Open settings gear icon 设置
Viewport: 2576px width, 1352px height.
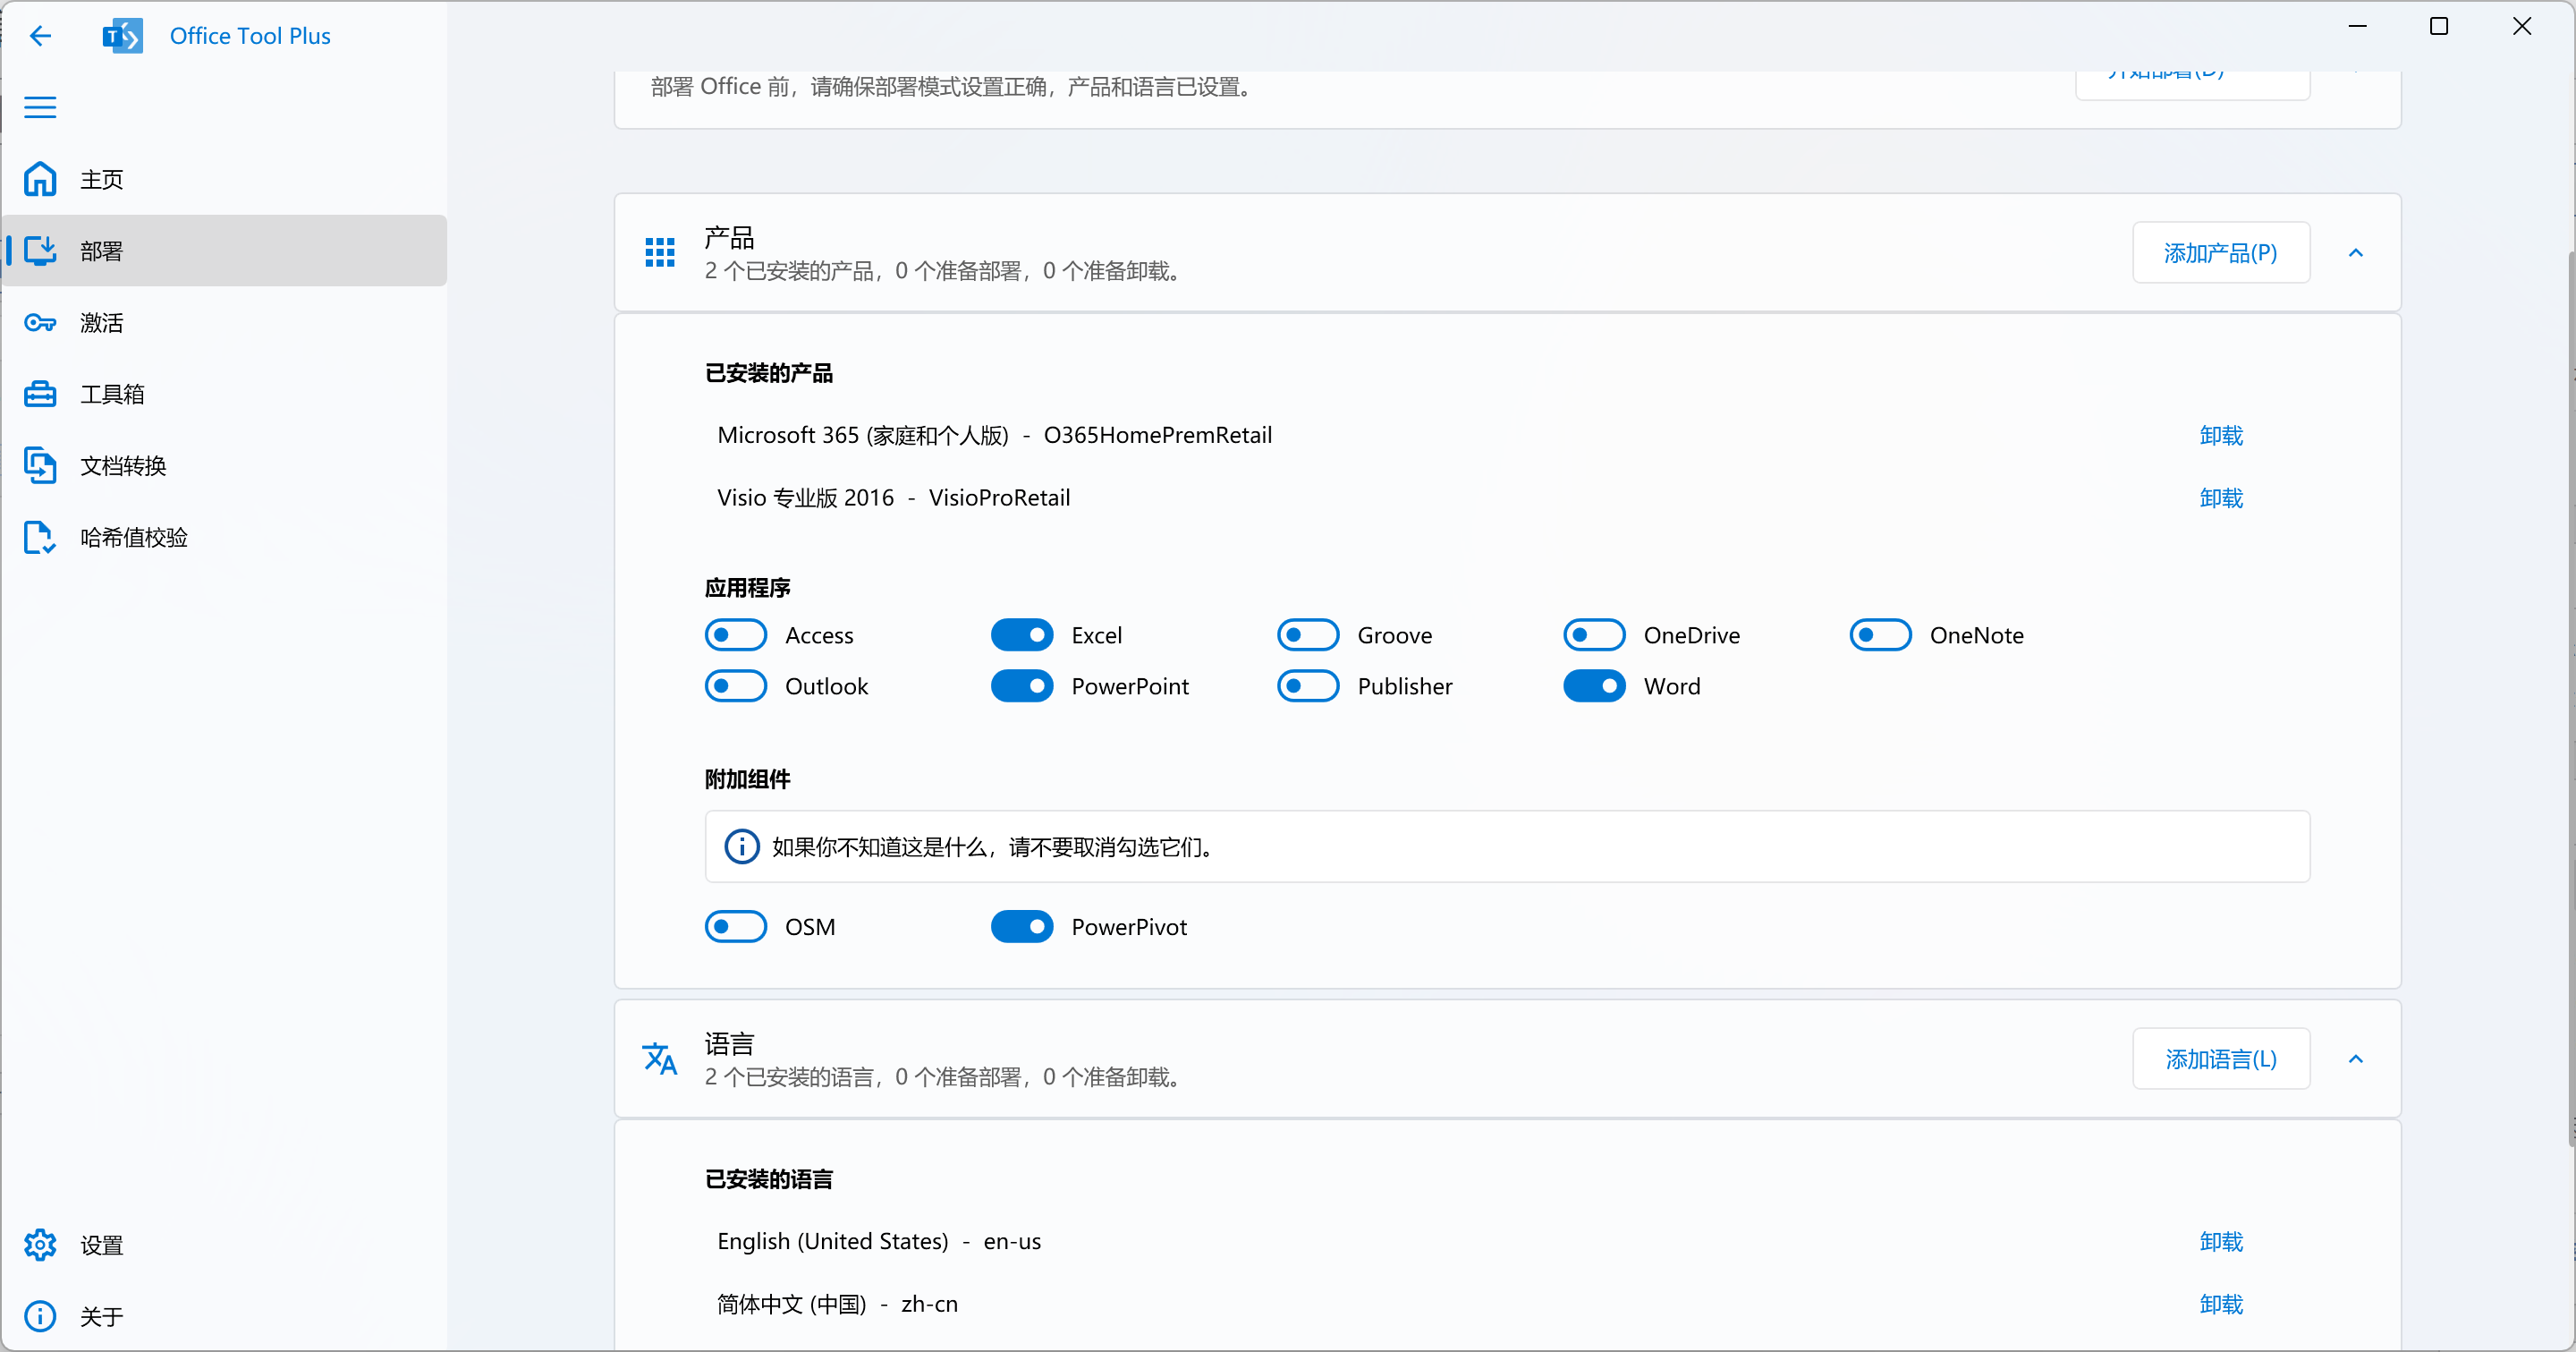coord(40,1245)
